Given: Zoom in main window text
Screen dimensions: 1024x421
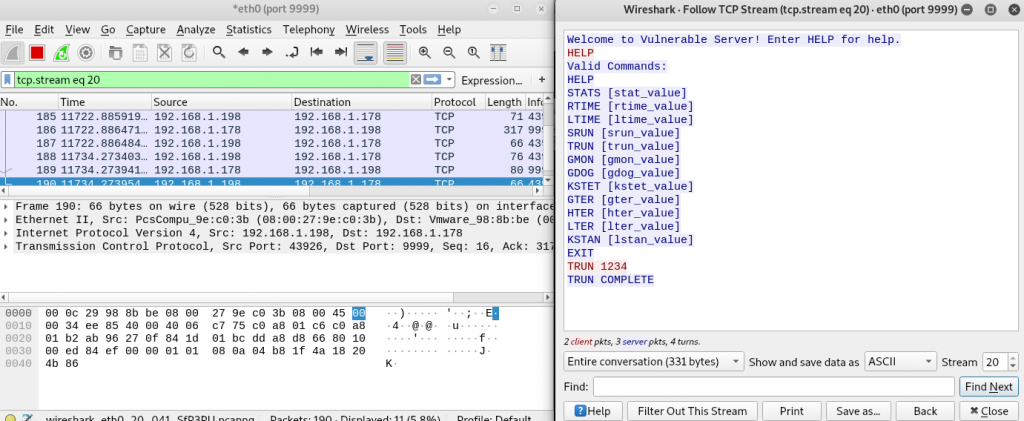Looking at the screenshot, I should [424, 53].
